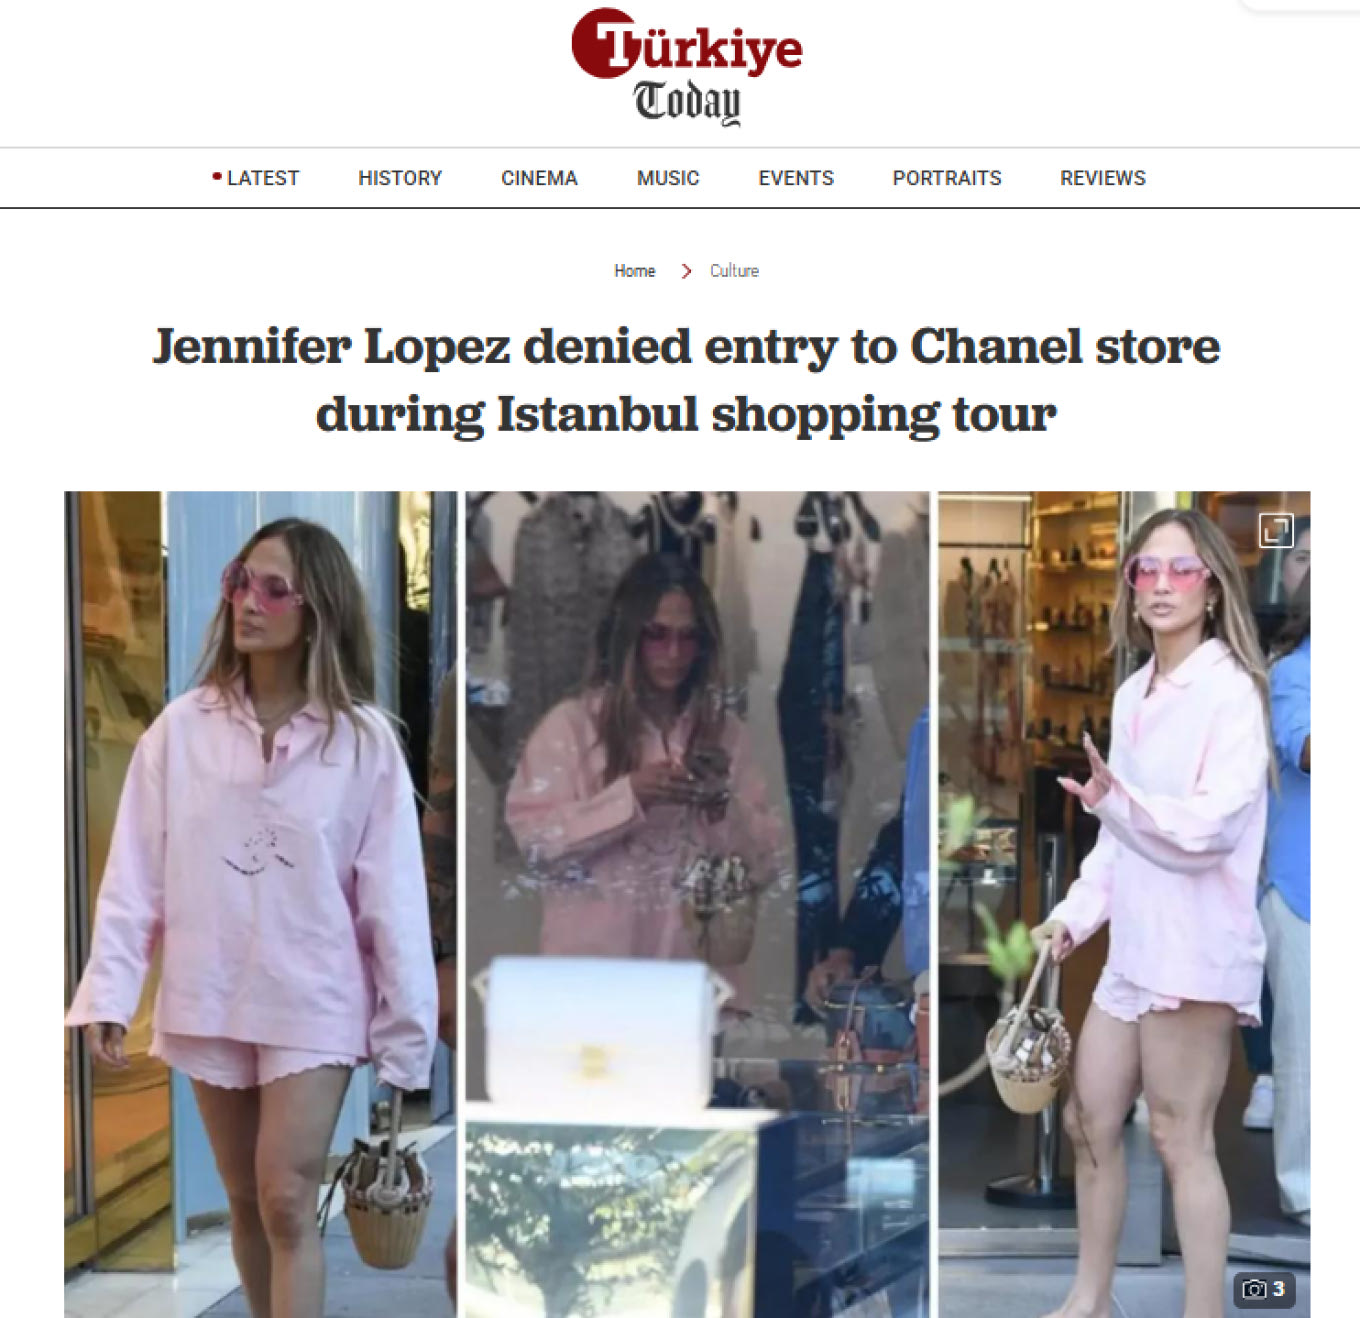Open fullscreen expand icon on photo
Screen dimensions: 1360x1318
tap(1276, 530)
